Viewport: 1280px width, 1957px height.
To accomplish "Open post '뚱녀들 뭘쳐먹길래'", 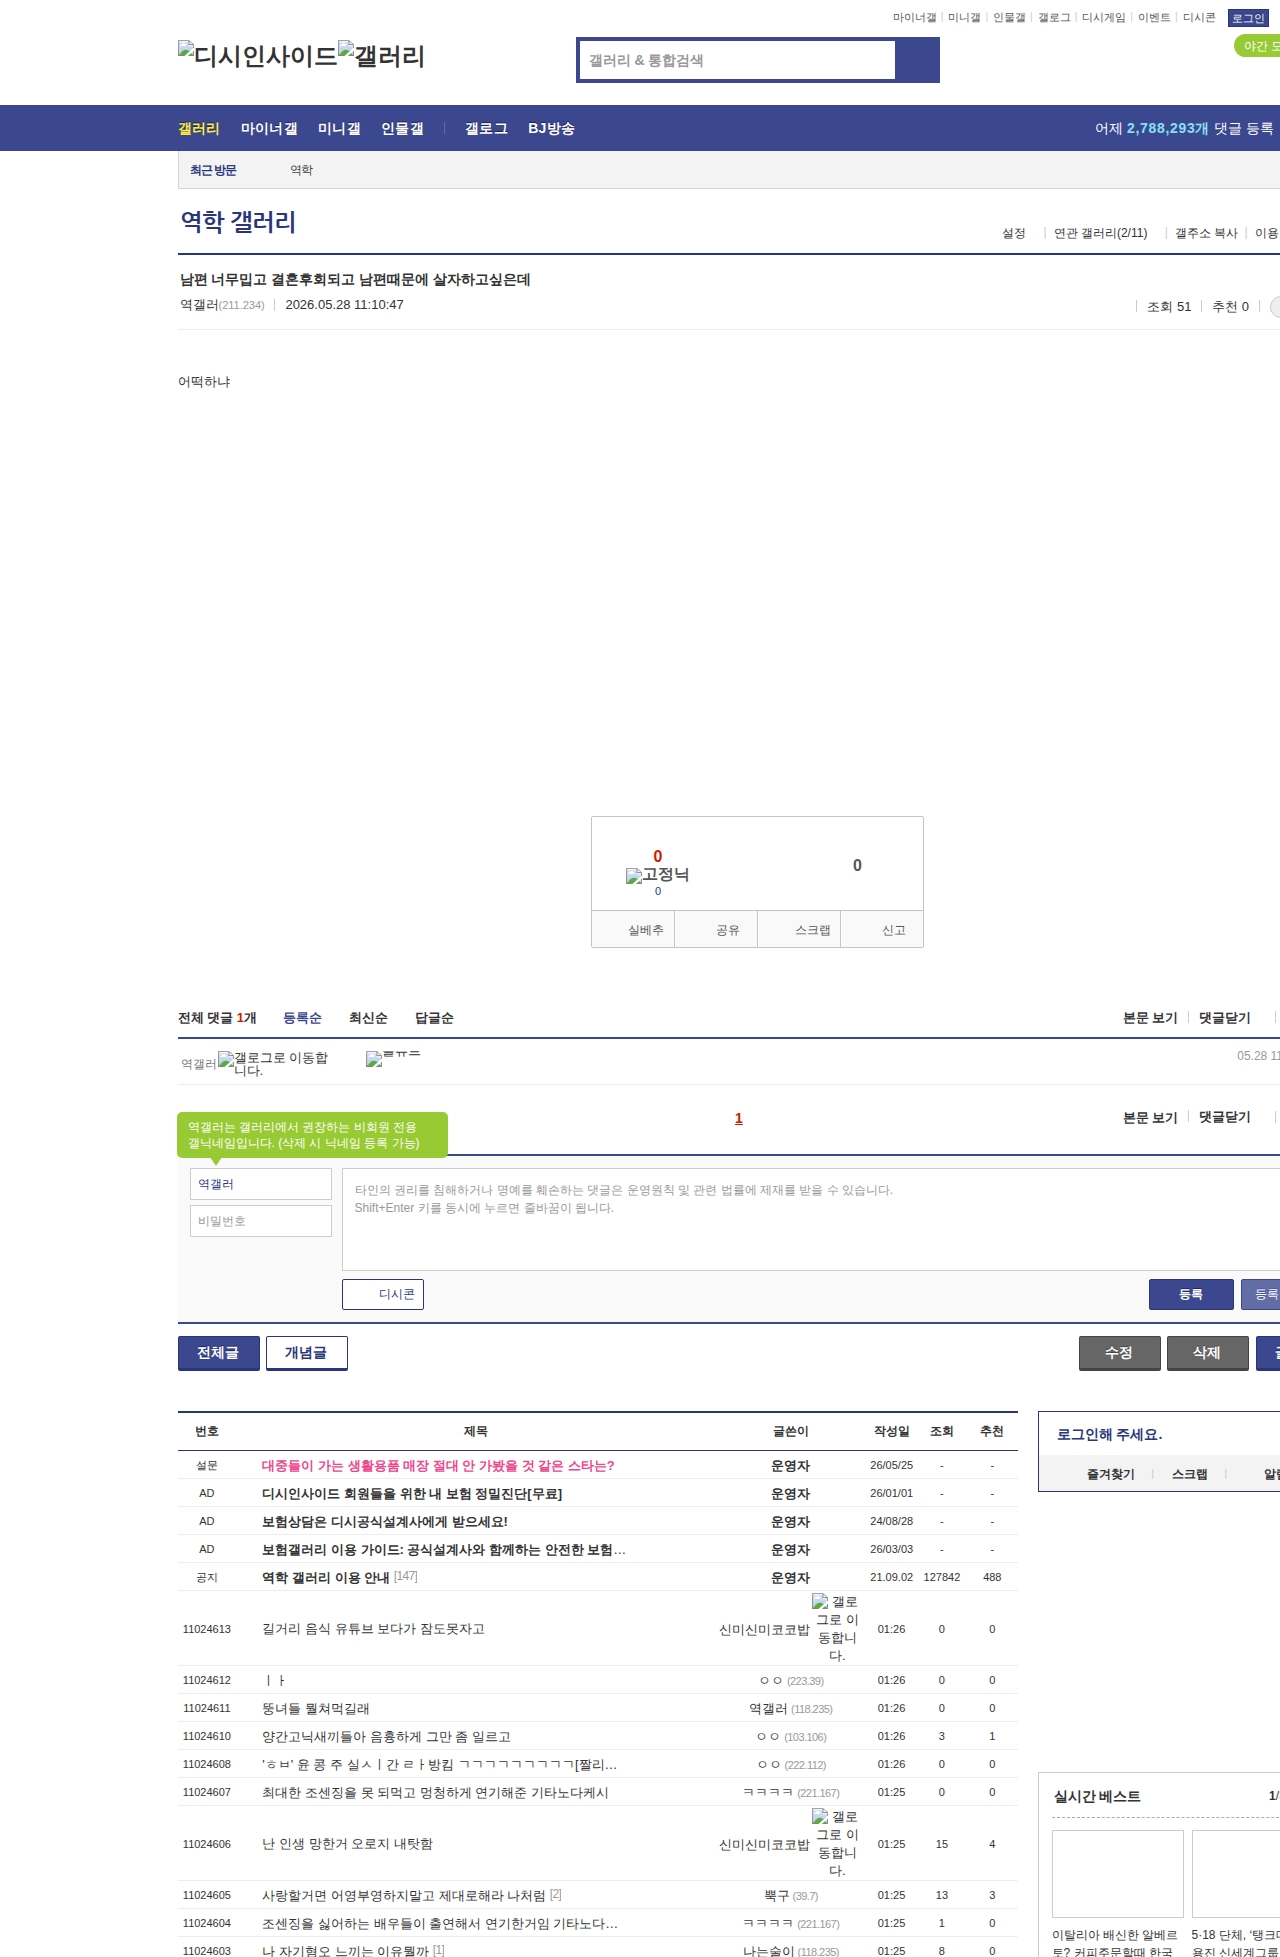I will [x=316, y=1708].
